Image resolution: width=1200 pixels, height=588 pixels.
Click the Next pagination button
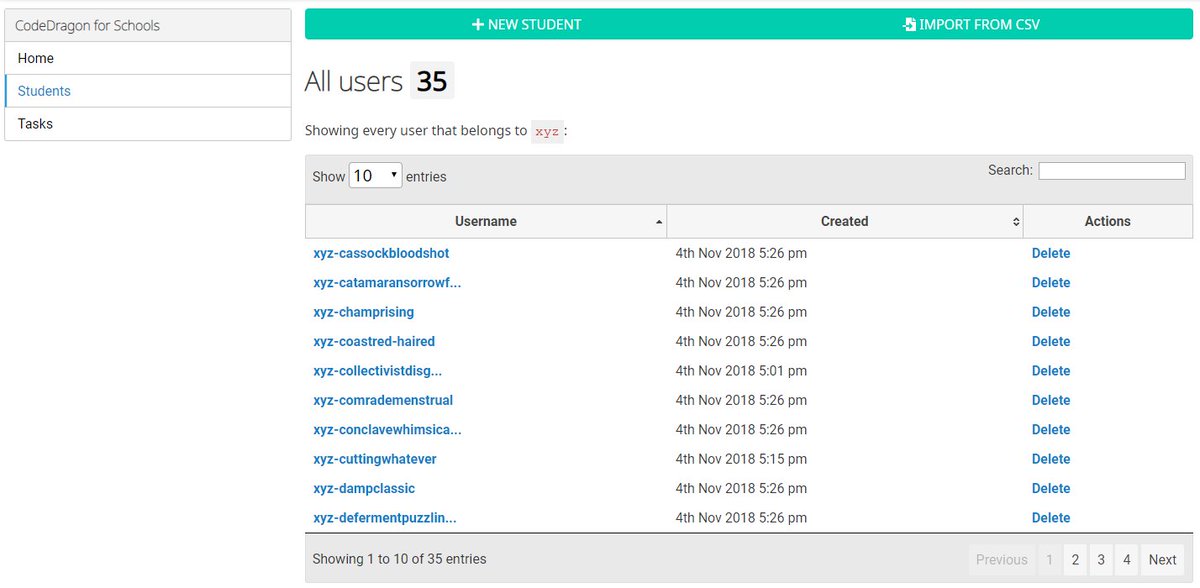1162,560
